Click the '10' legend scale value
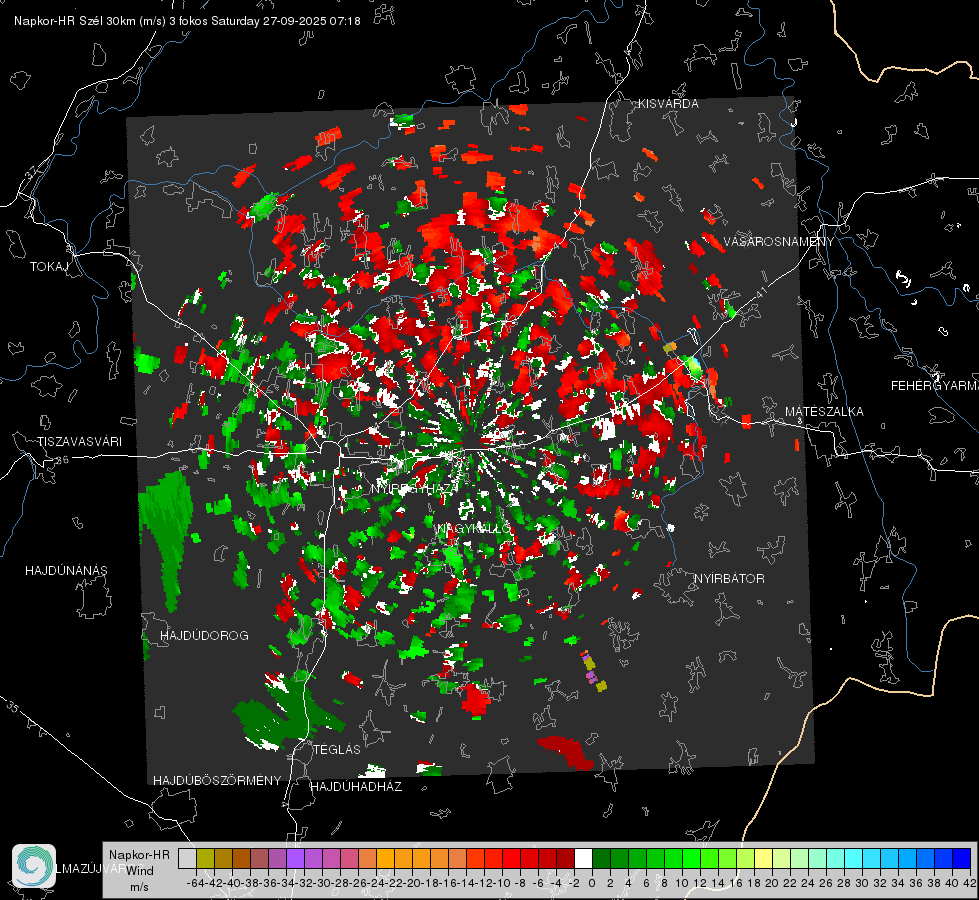 (682, 883)
